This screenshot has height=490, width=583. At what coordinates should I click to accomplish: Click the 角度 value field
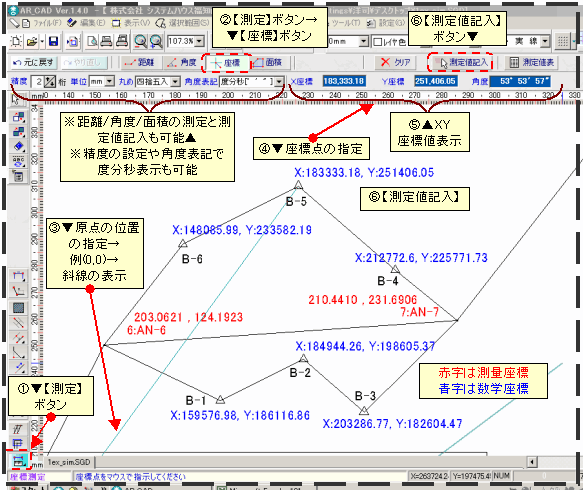point(520,81)
